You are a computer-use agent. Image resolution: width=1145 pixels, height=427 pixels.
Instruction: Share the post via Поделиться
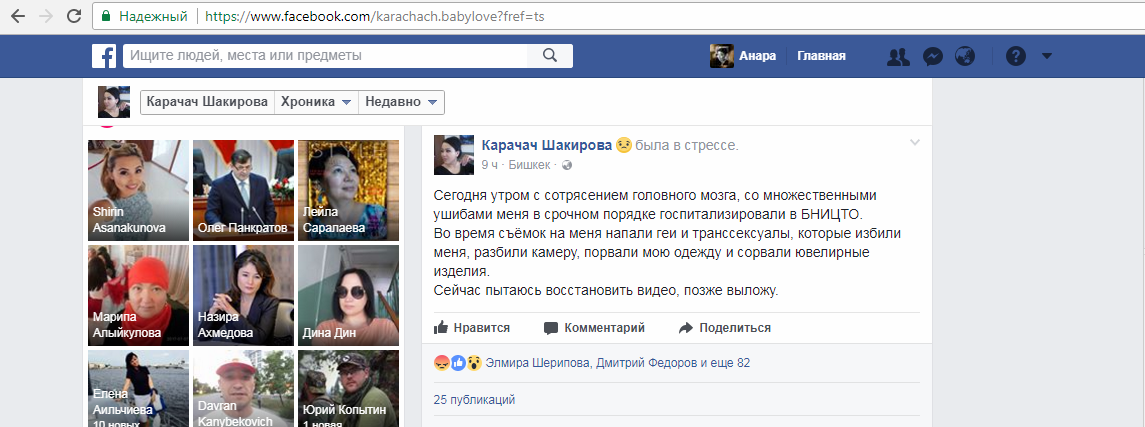coord(724,328)
